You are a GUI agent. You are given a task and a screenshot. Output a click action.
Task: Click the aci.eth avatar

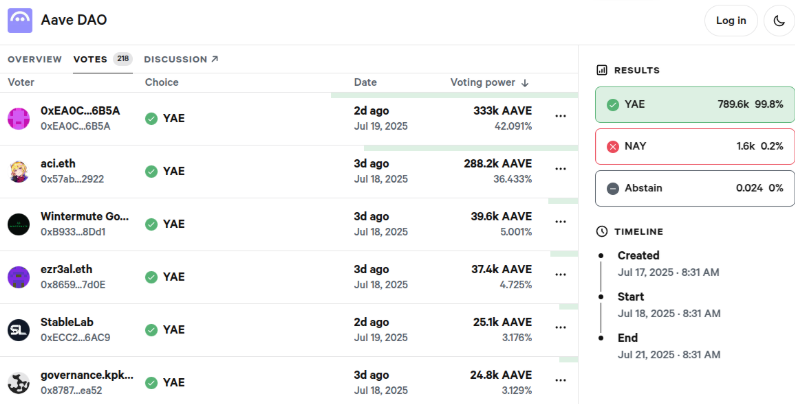pyautogui.click(x=19, y=171)
